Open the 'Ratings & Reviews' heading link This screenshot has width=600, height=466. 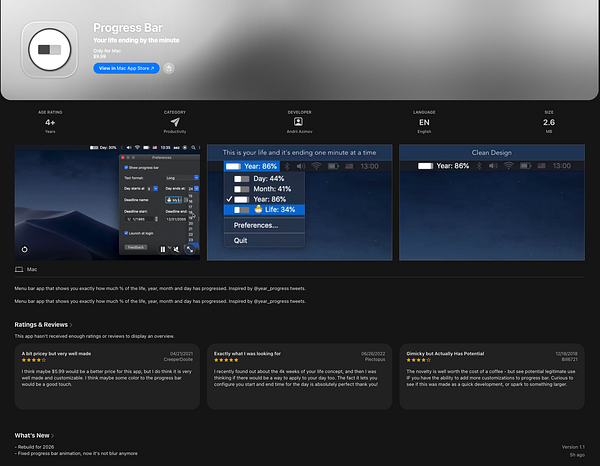pyautogui.click(x=41, y=325)
